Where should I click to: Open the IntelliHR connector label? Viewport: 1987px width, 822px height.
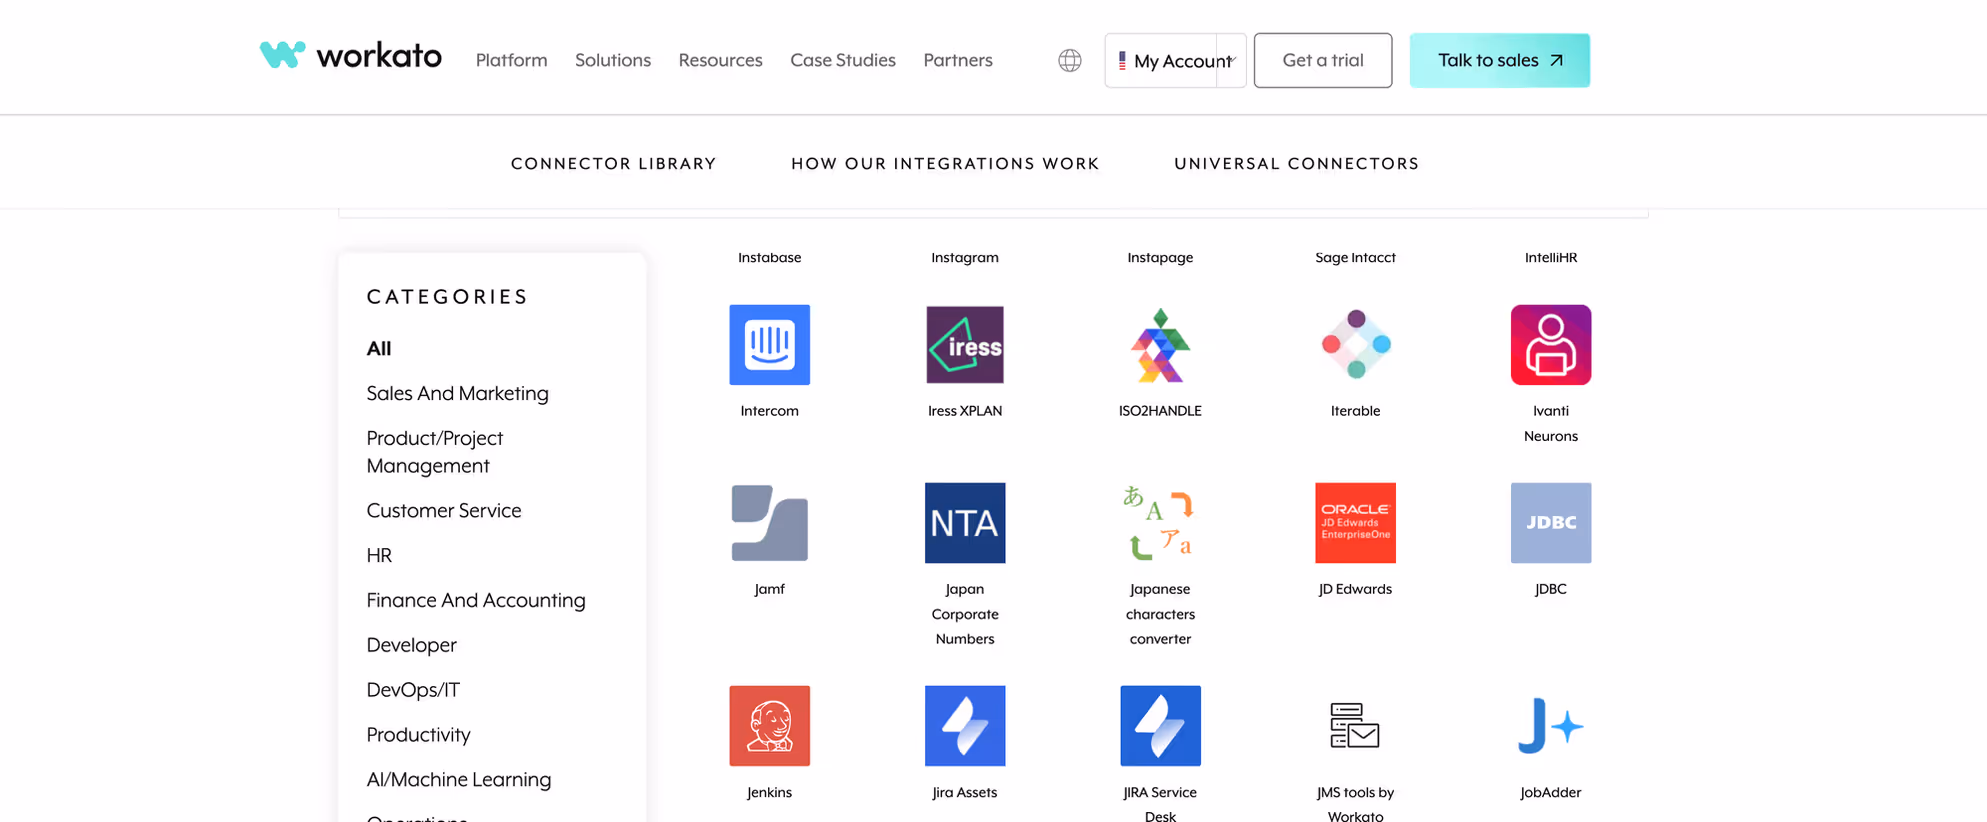(x=1551, y=257)
